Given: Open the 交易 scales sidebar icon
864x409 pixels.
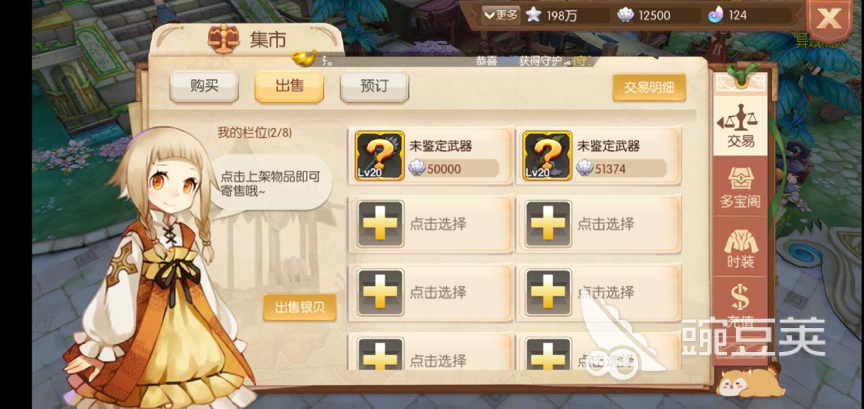Looking at the screenshot, I should coord(739,126).
